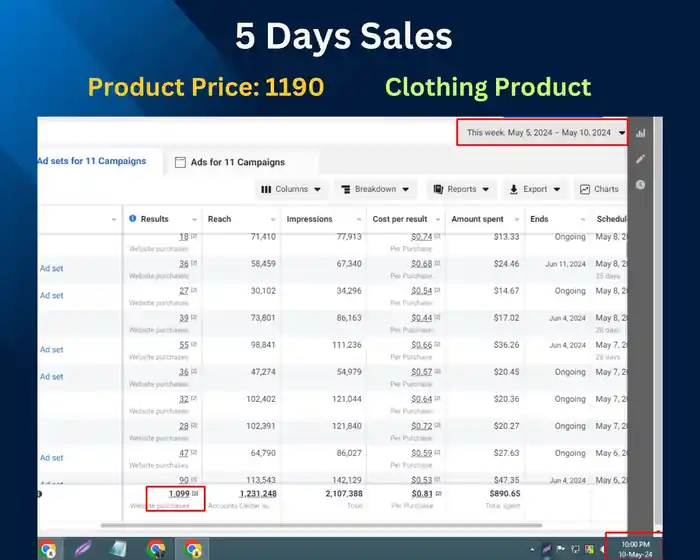Open the Columns dropdown
700x560 pixels.
tap(291, 189)
